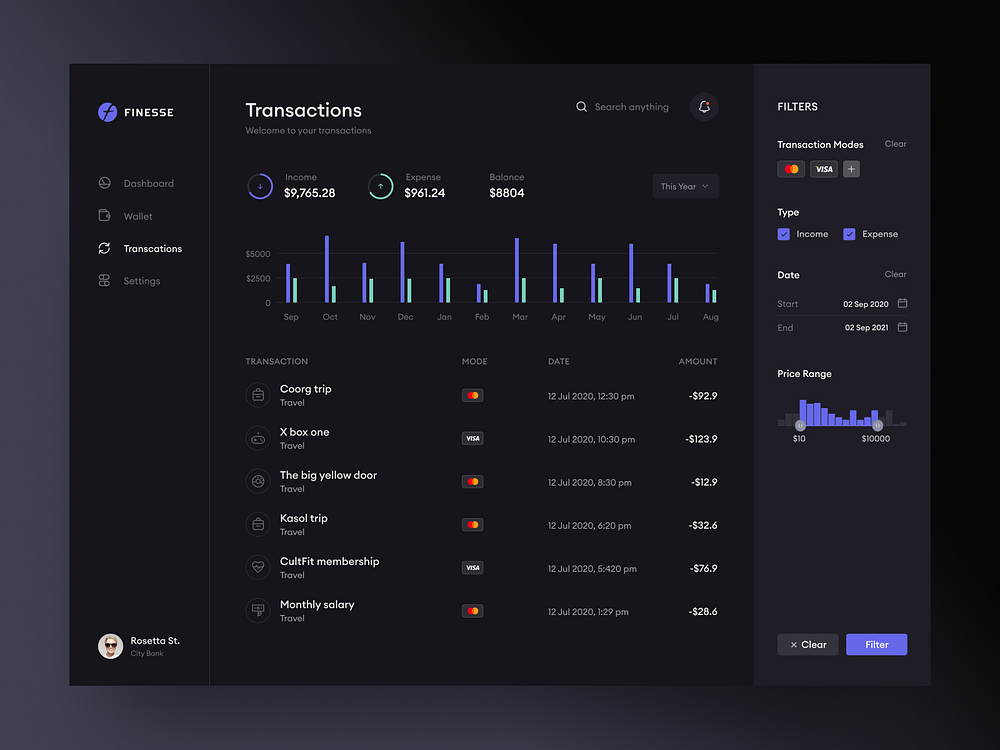Screen dimensions: 1000x750
Task: Open the Wallet section
Action: click(x=104, y=215)
